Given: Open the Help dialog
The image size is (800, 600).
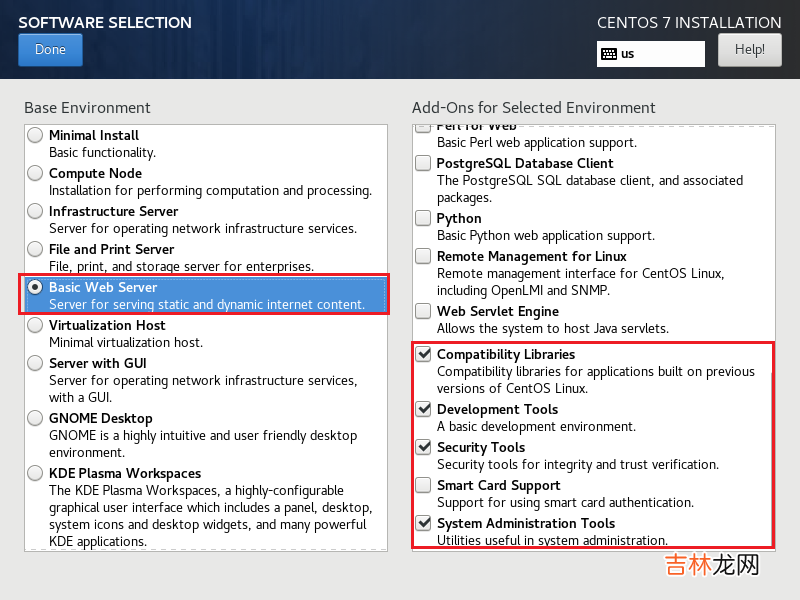Looking at the screenshot, I should point(749,49).
